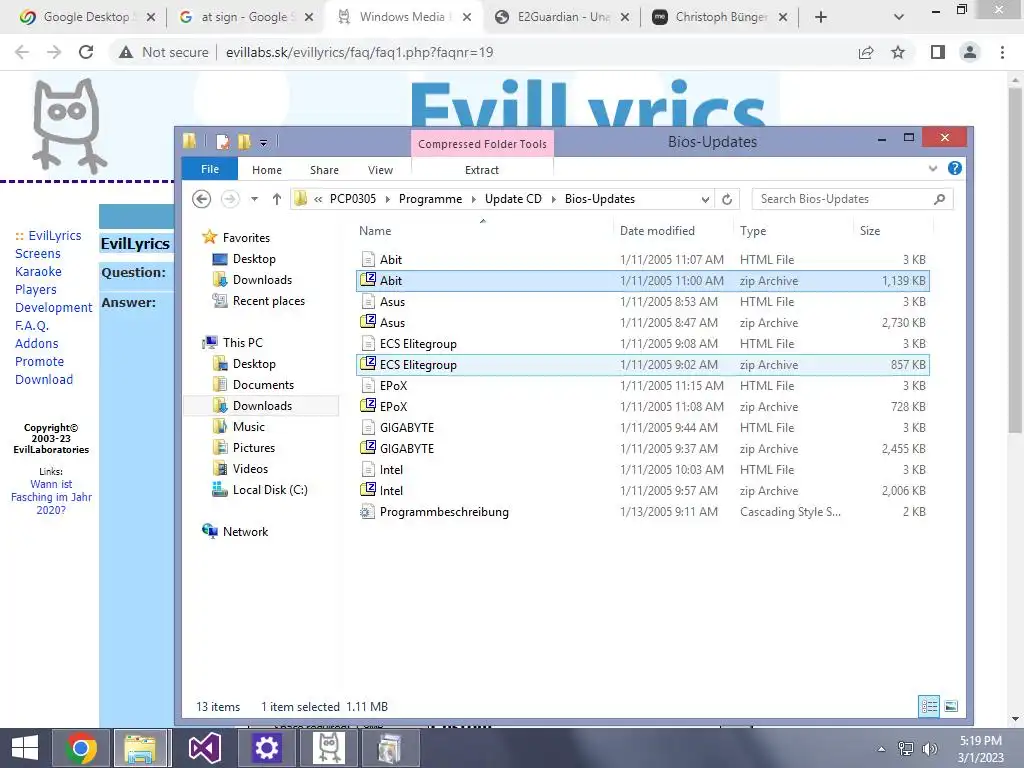Viewport: 1024px width, 768px height.
Task: Expand breadcrumb arrow after Programme
Action: point(473,199)
